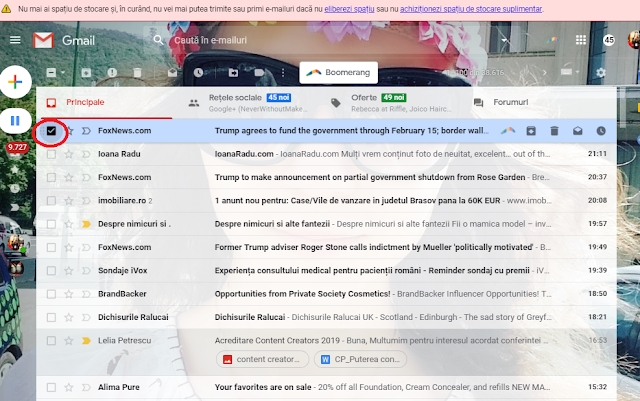The image size is (640, 401).
Task: Select the Ioana Radu email checkbox
Action: pyautogui.click(x=51, y=154)
